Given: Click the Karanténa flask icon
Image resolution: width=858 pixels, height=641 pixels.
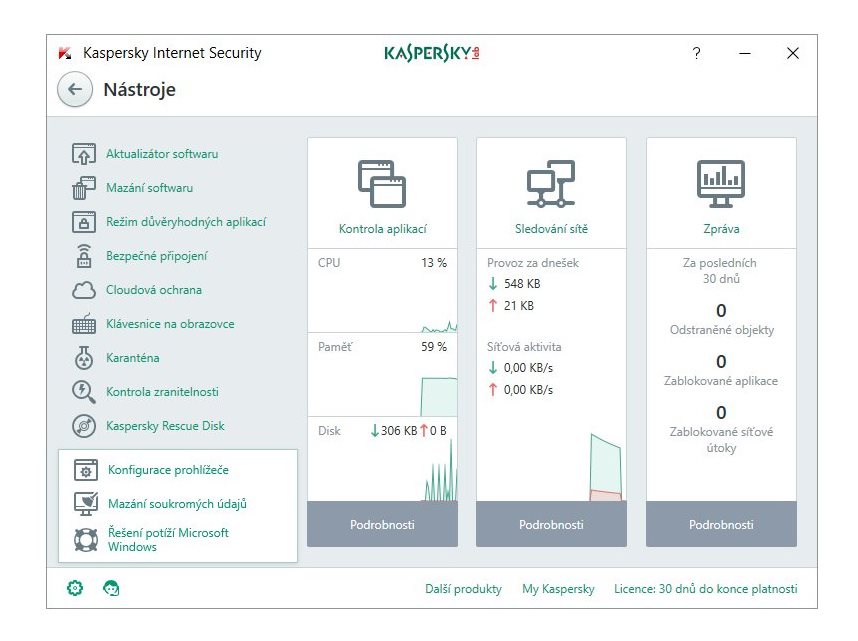Looking at the screenshot, I should [x=84, y=358].
